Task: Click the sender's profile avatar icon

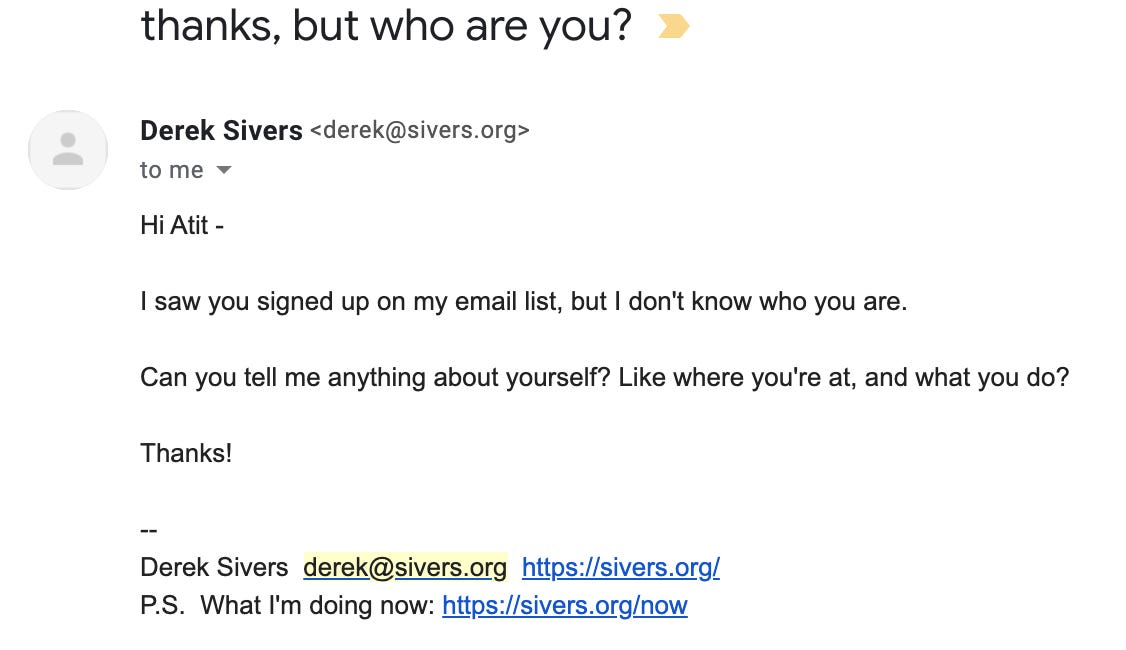Action: (x=68, y=150)
